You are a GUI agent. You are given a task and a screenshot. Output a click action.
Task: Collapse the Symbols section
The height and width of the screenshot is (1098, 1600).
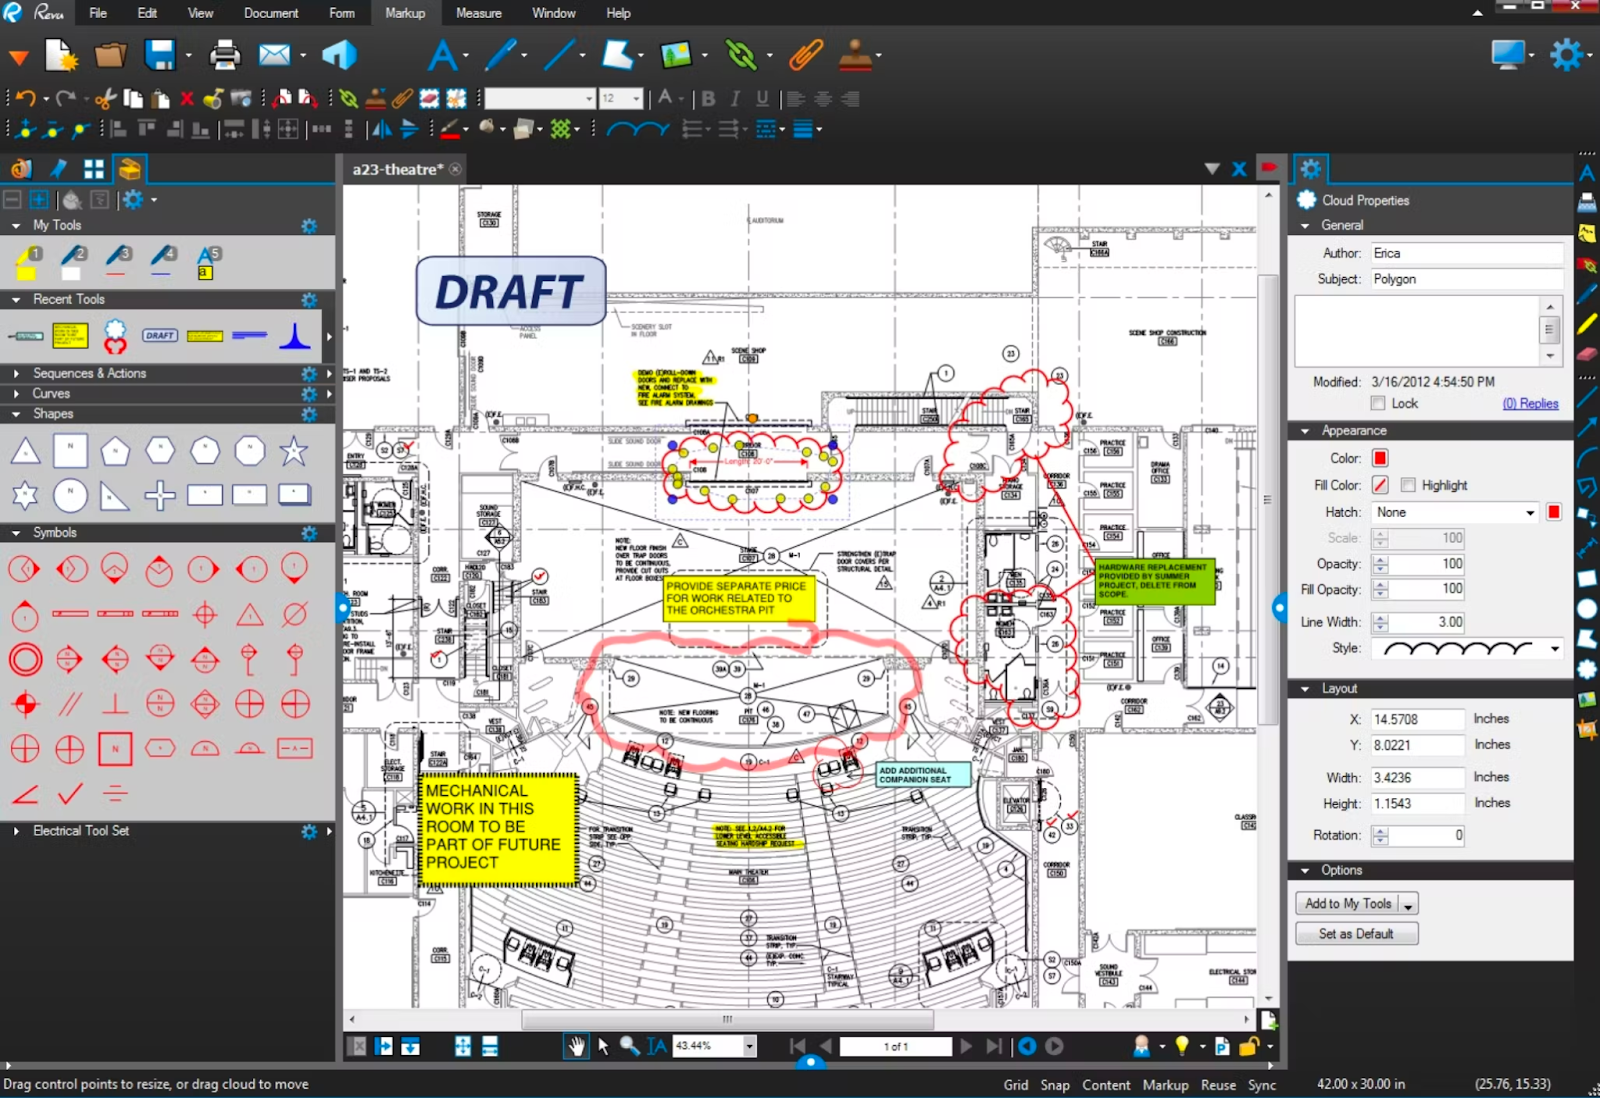[x=14, y=532]
